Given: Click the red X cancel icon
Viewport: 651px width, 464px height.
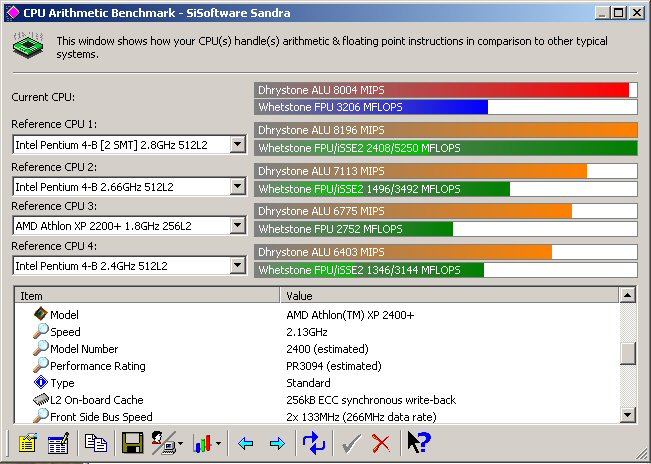Looking at the screenshot, I should pyautogui.click(x=381, y=443).
